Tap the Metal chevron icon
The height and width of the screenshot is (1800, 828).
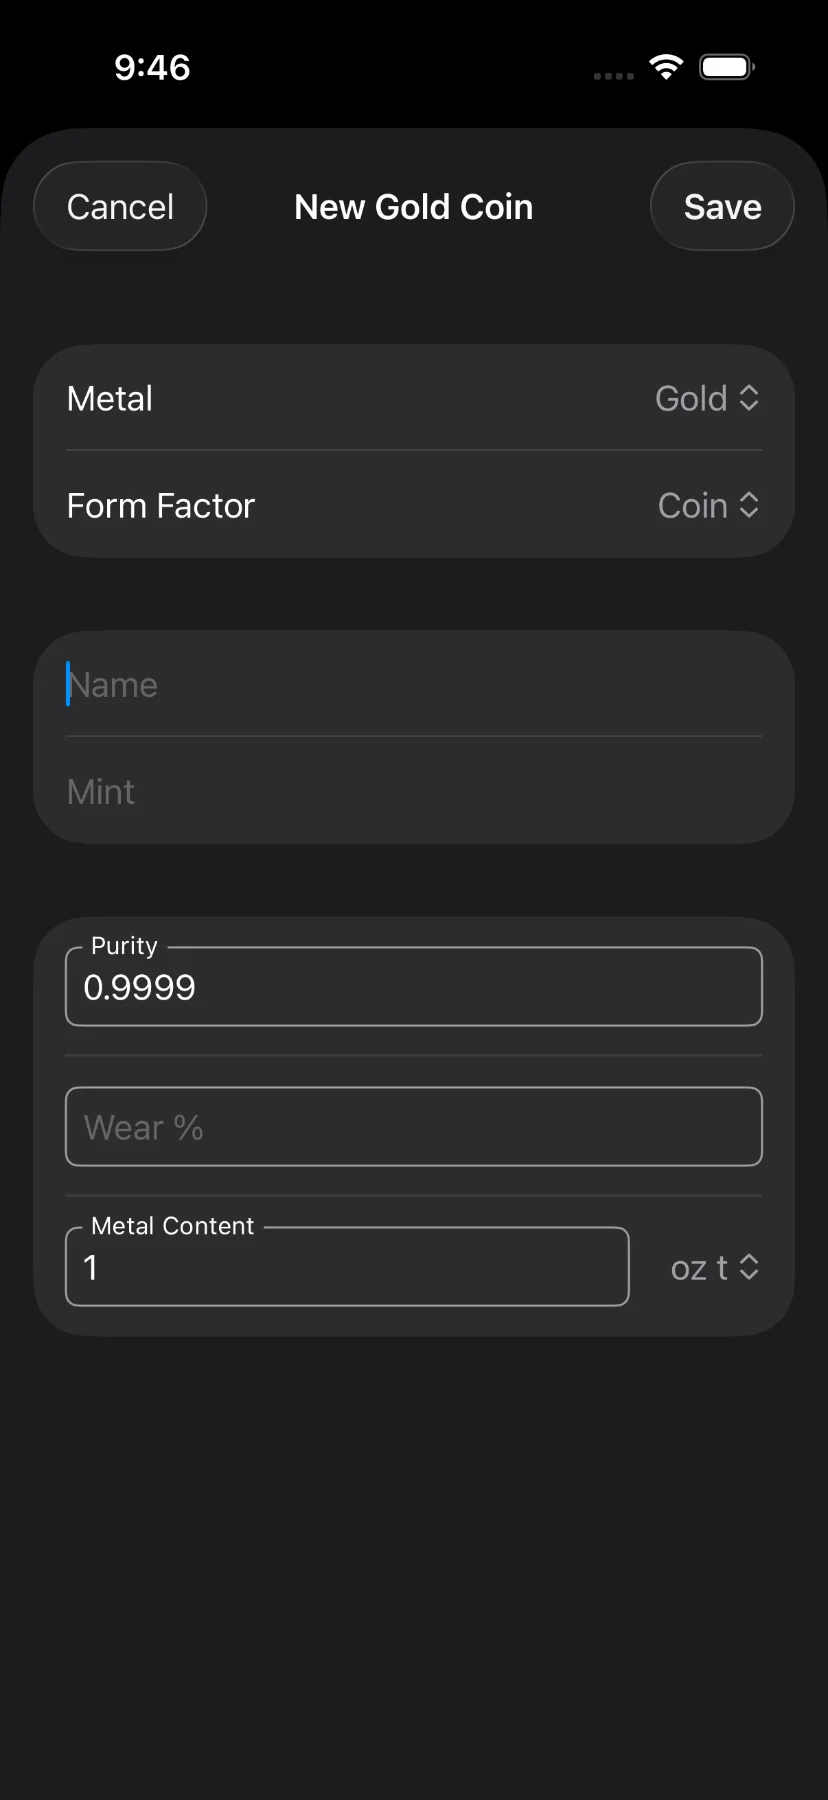(749, 398)
